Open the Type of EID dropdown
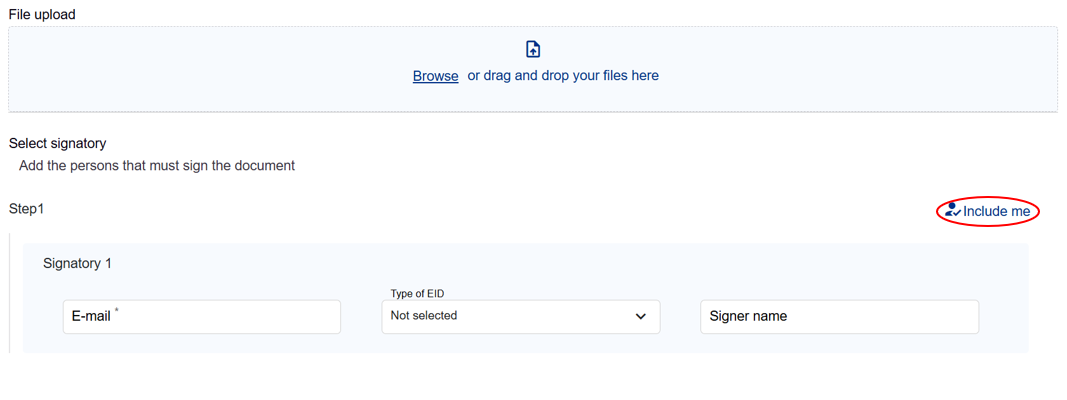 pos(520,317)
